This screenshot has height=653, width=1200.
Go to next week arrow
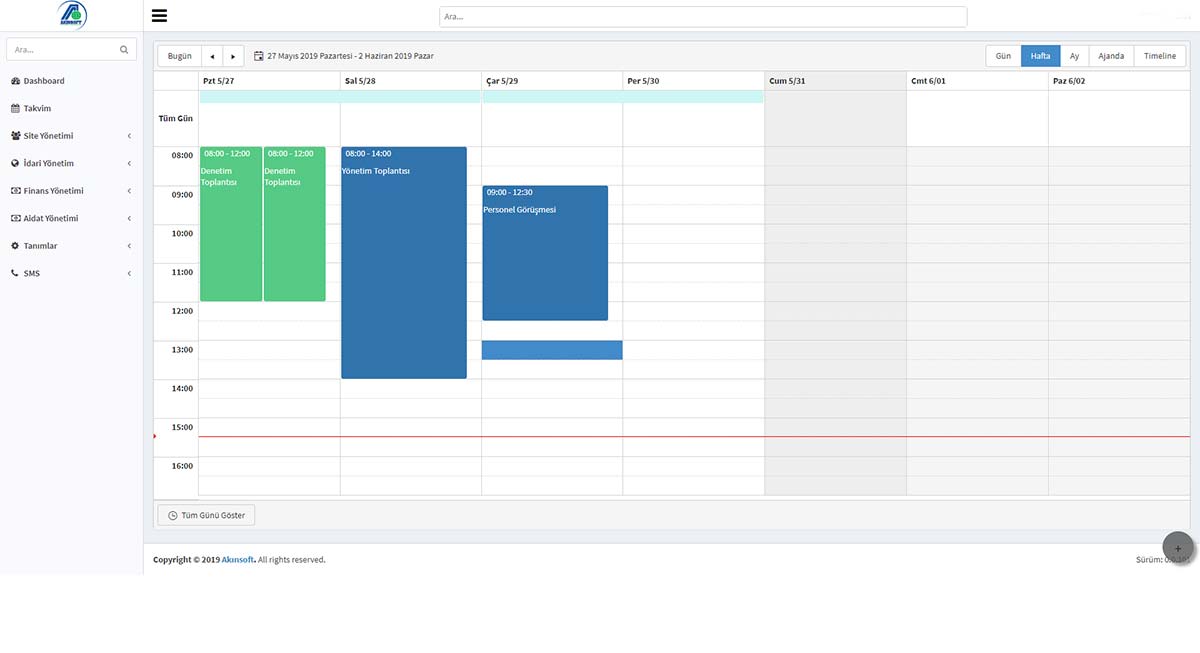[x=233, y=56]
